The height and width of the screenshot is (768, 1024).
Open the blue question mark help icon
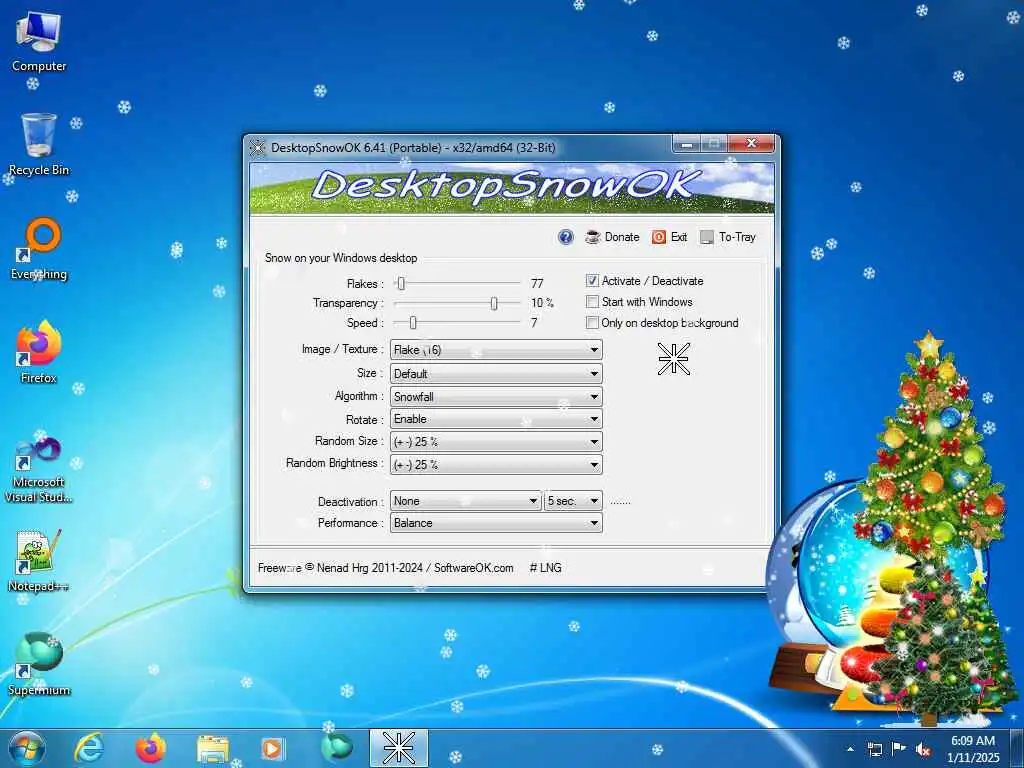pos(566,237)
